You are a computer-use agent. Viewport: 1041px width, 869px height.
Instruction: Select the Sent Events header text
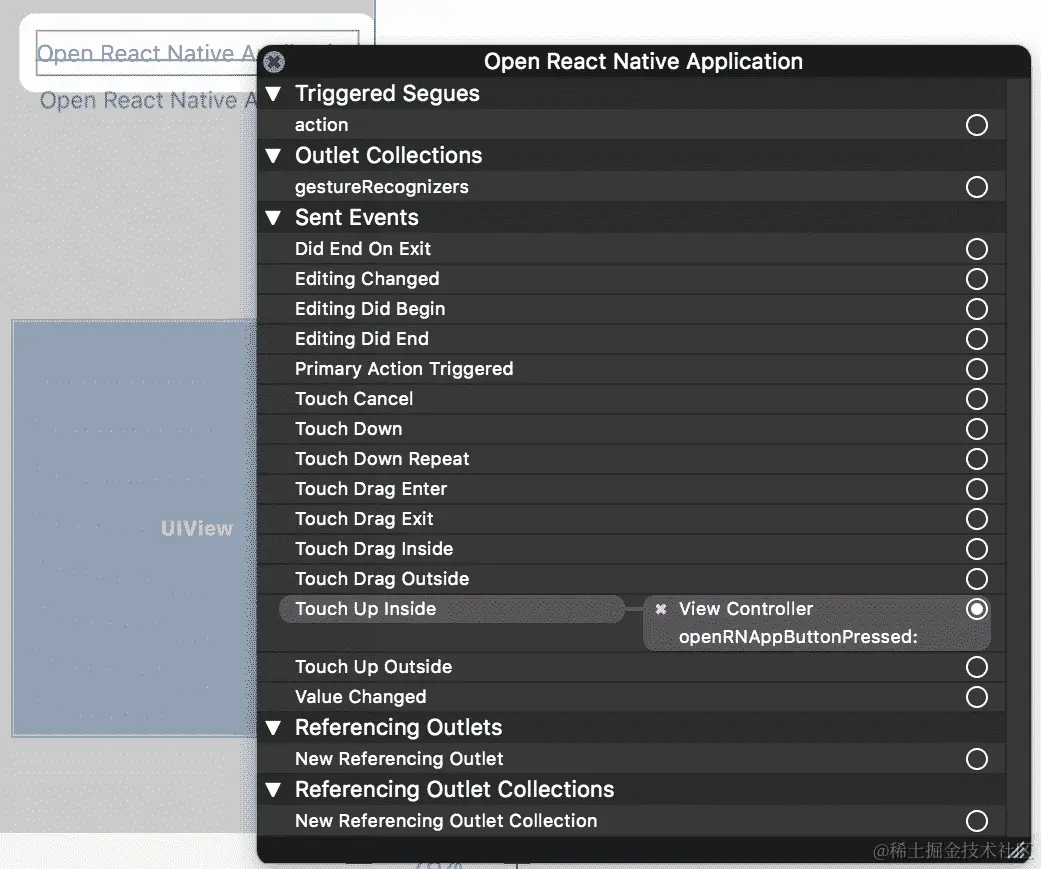(357, 218)
